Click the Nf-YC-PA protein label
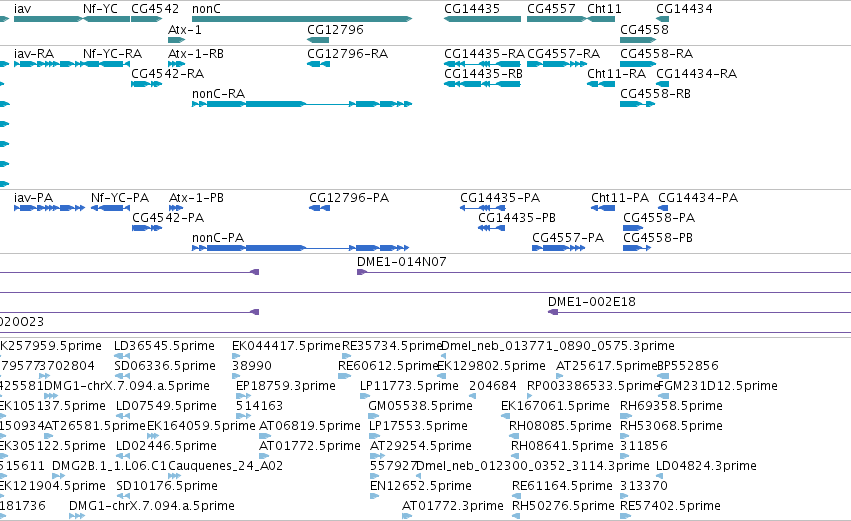Image resolution: width=851 pixels, height=521 pixels. 119,198
